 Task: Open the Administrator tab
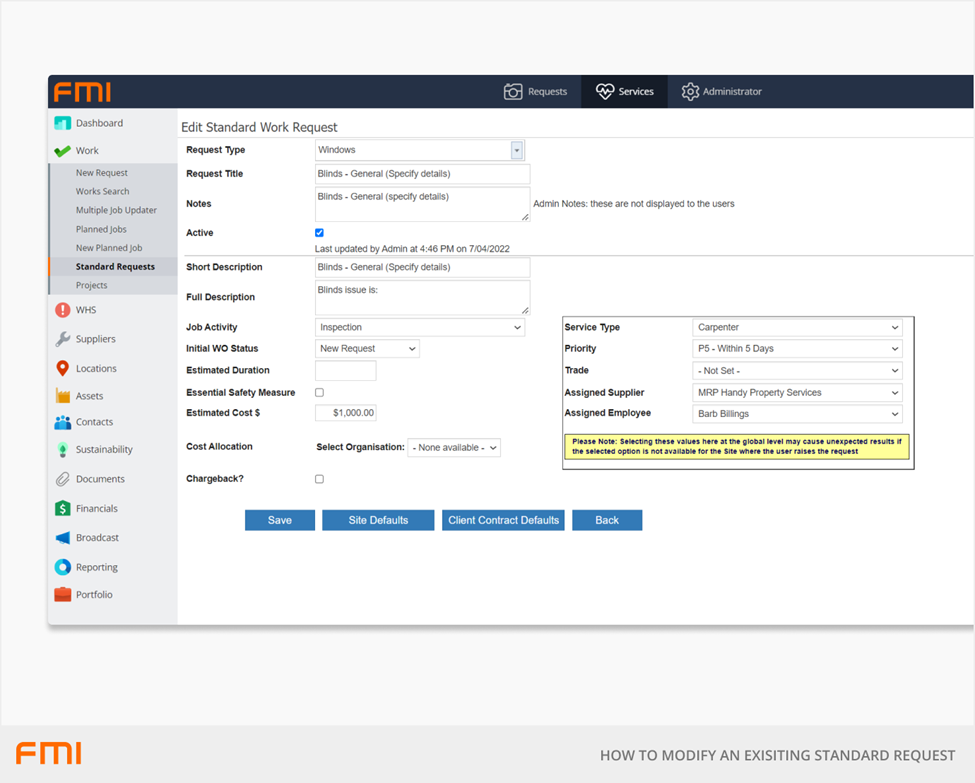point(721,91)
